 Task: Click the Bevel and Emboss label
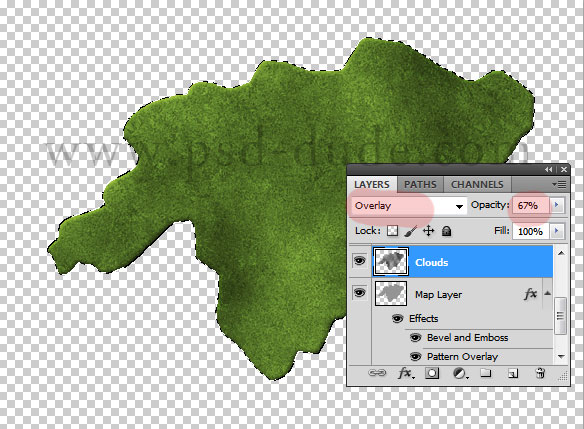click(x=467, y=337)
